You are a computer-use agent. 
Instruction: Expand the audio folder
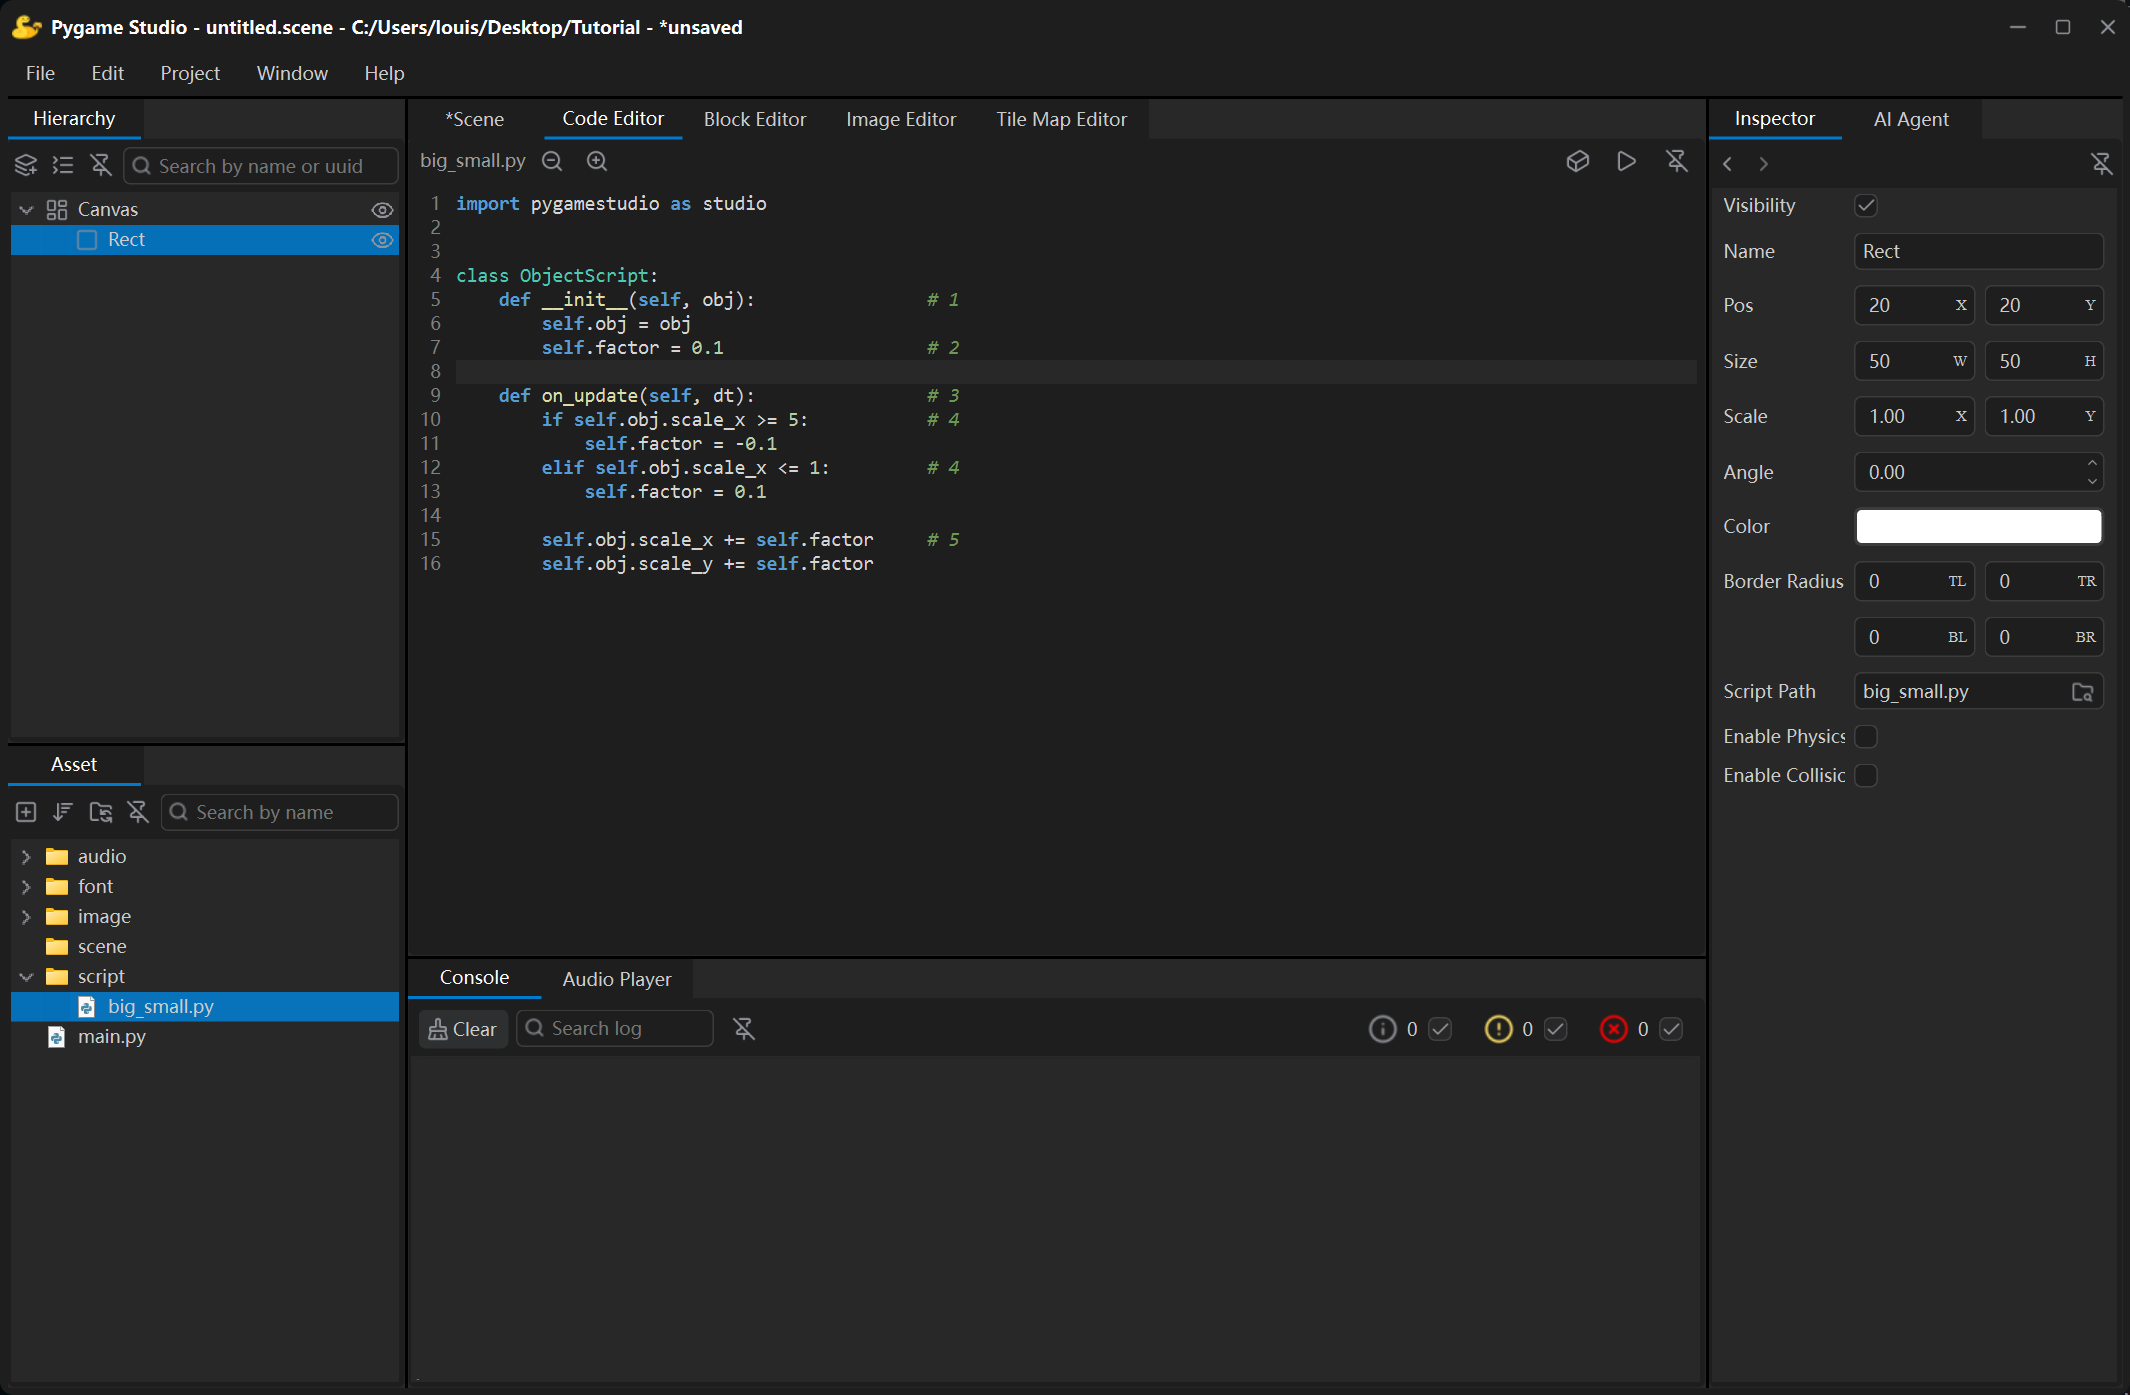click(x=27, y=857)
